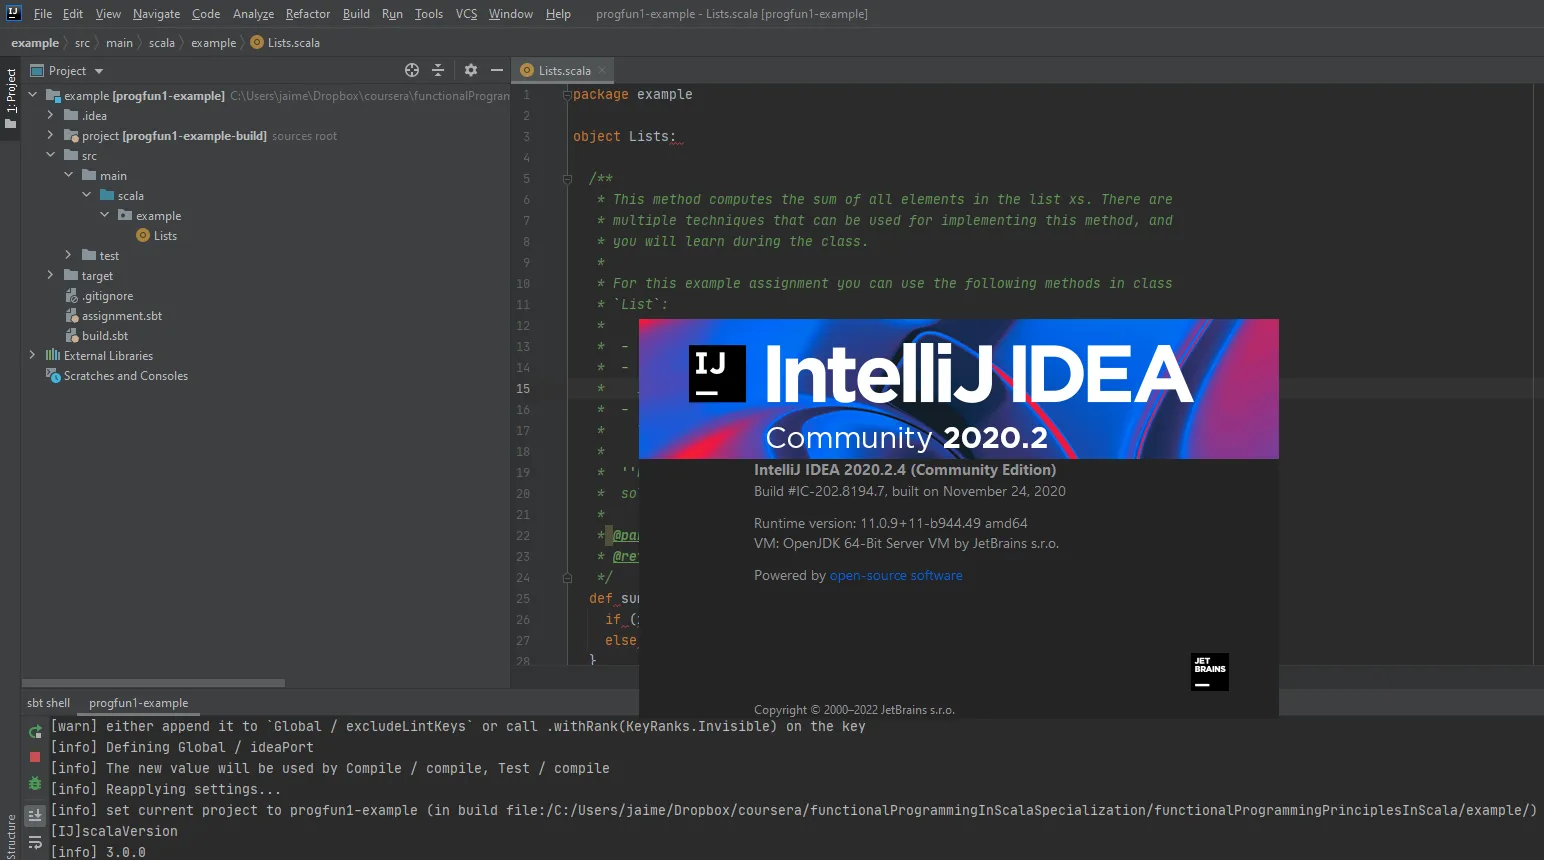Click the External Libraries icon
Image resolution: width=1544 pixels, height=860 pixels.
pyautogui.click(x=53, y=356)
